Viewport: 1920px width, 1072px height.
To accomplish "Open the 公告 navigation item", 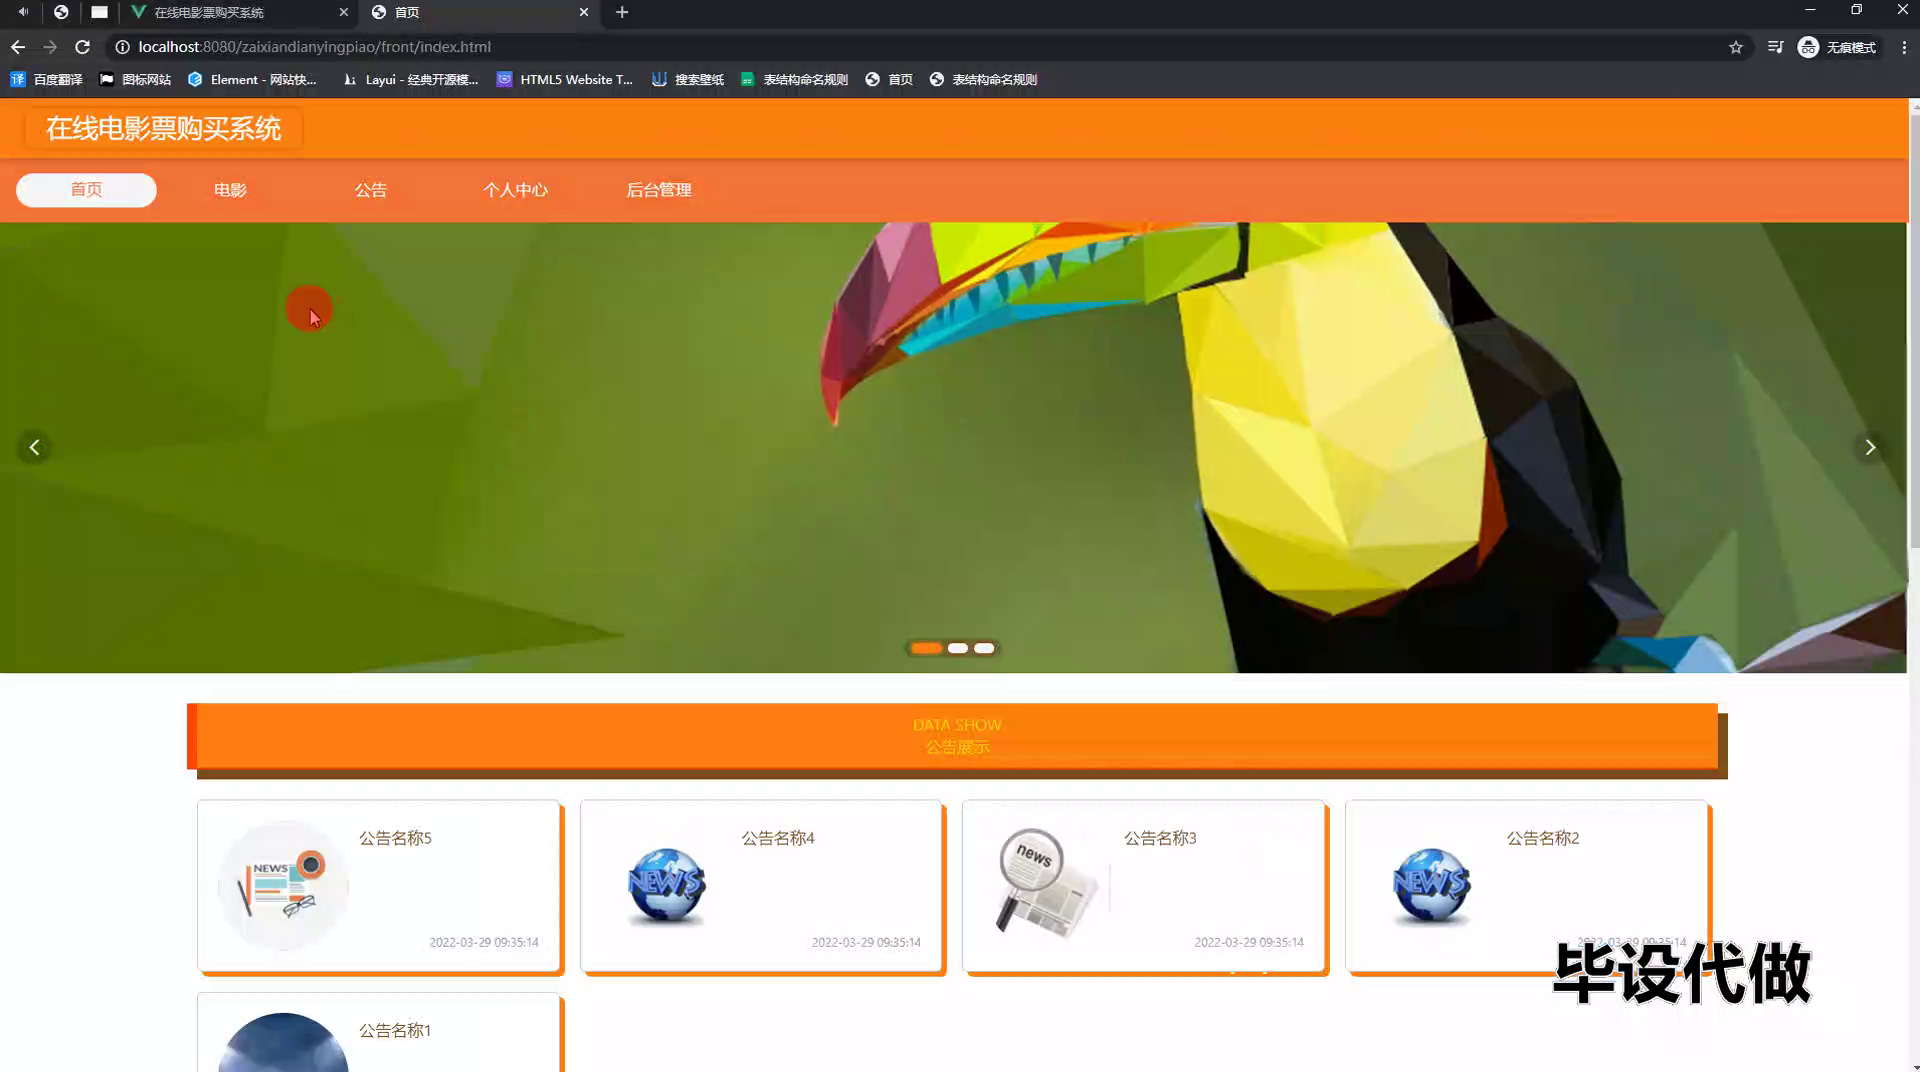I will (371, 190).
